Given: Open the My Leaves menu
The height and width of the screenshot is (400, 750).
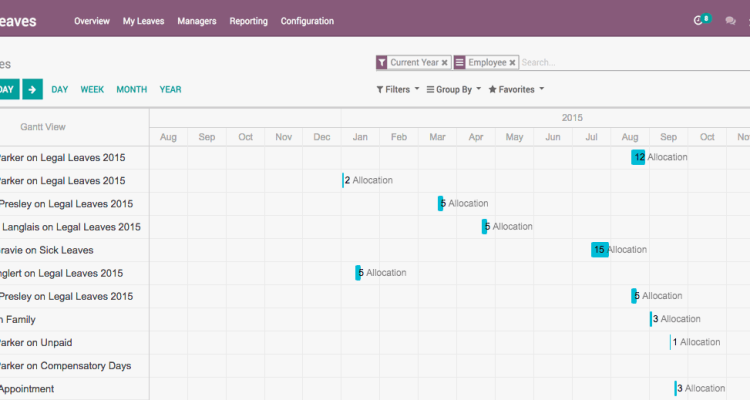Looking at the screenshot, I should (x=143, y=21).
